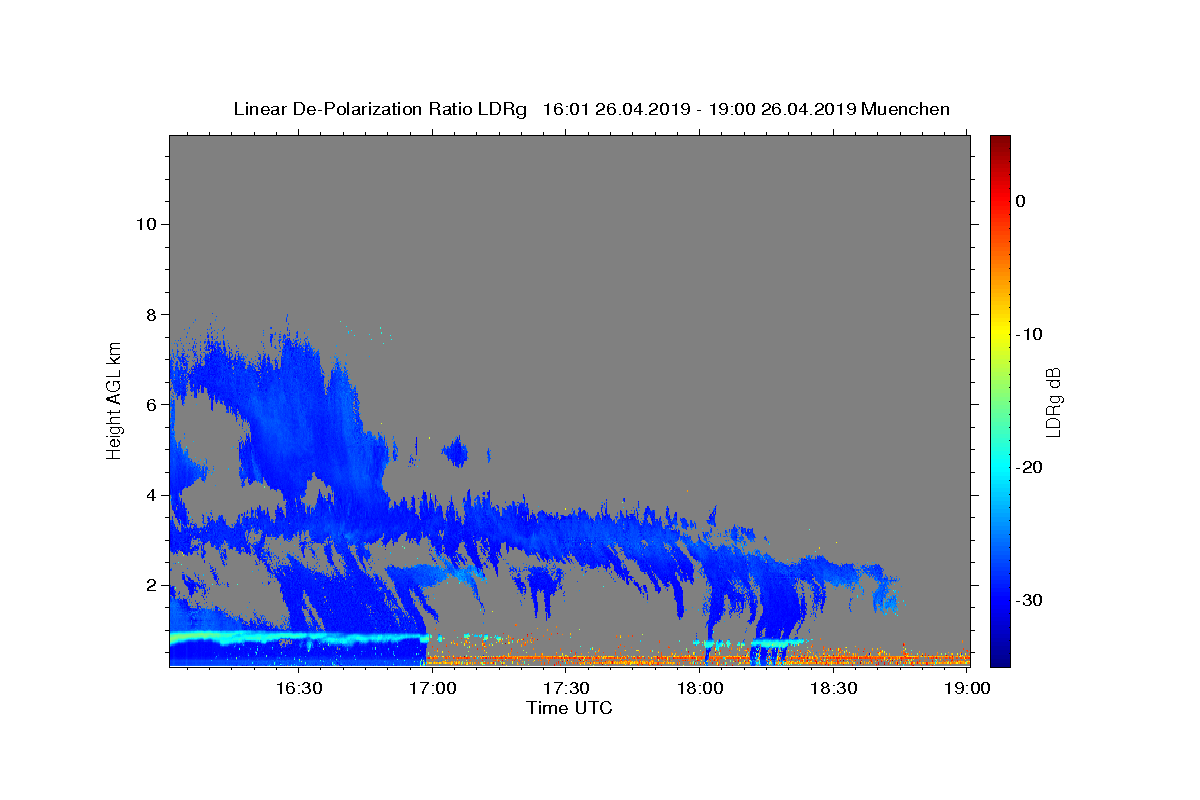Click the dark blue bottom of the colorbar
The width and height of the screenshot is (1200, 800).
(x=1000, y=658)
